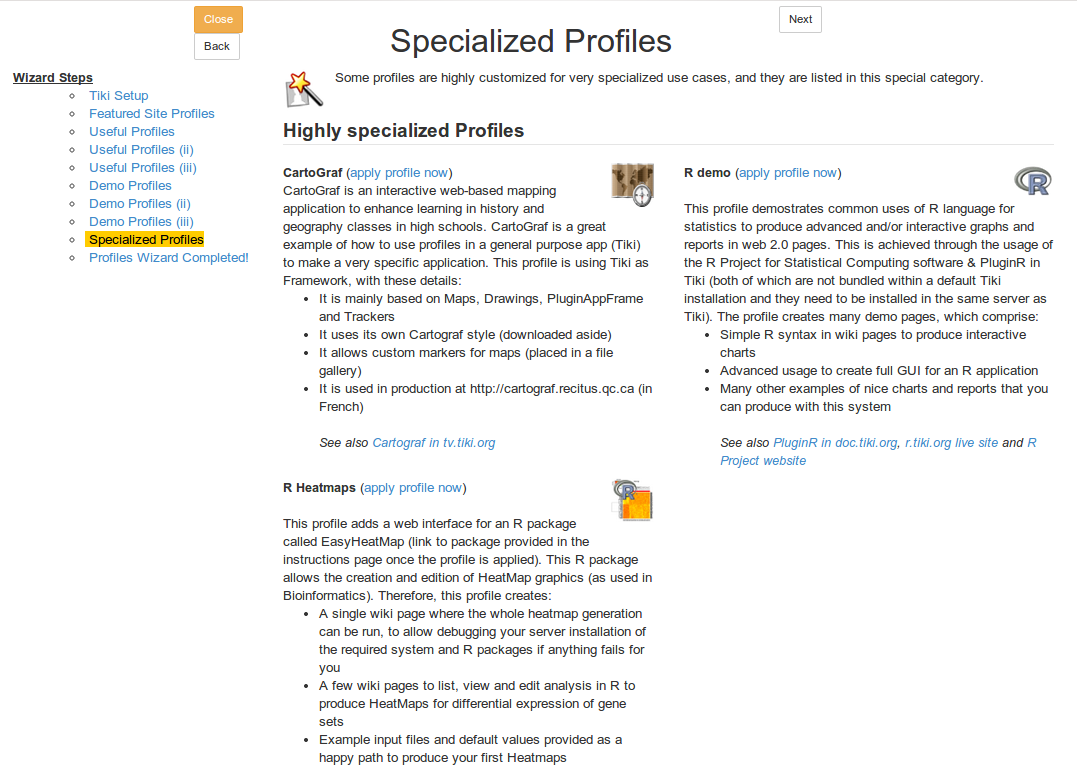The width and height of the screenshot is (1077, 767).
Task: Select Tiki Setup wizard step
Action: (x=119, y=96)
